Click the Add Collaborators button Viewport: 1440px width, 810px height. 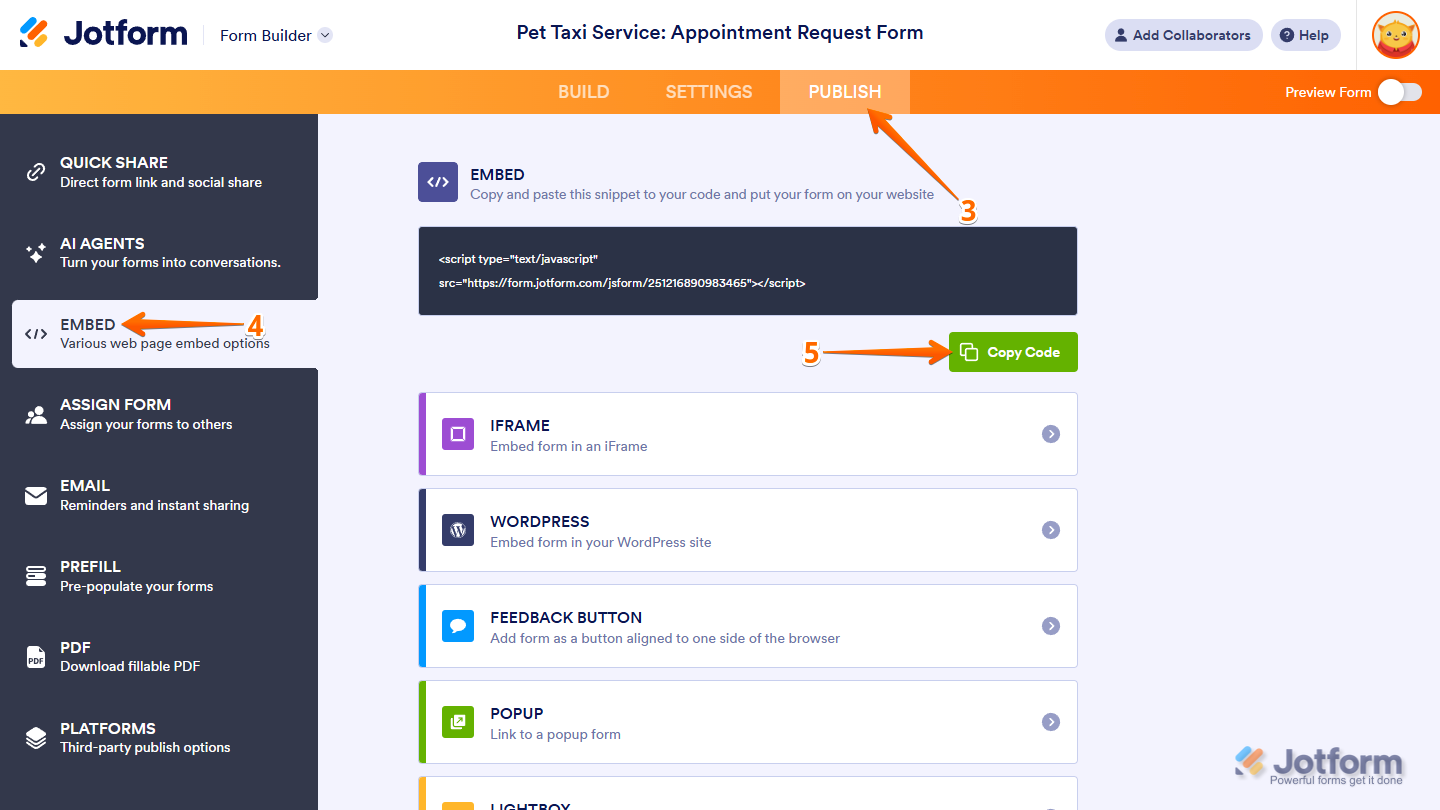[1183, 35]
